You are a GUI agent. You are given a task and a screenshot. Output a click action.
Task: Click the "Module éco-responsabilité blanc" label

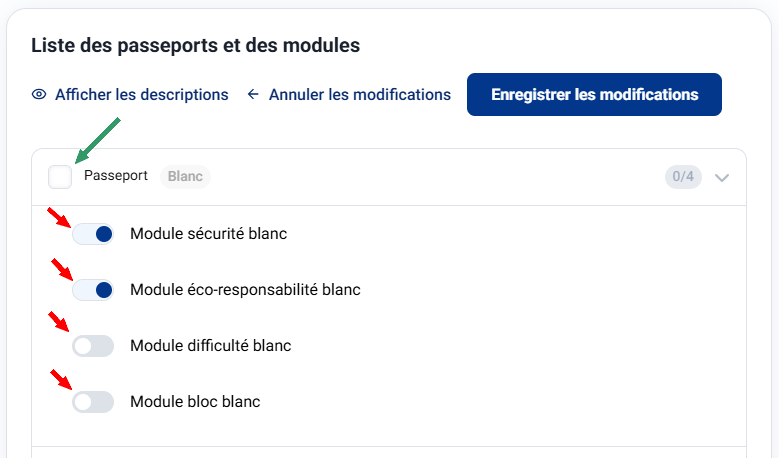(245, 290)
